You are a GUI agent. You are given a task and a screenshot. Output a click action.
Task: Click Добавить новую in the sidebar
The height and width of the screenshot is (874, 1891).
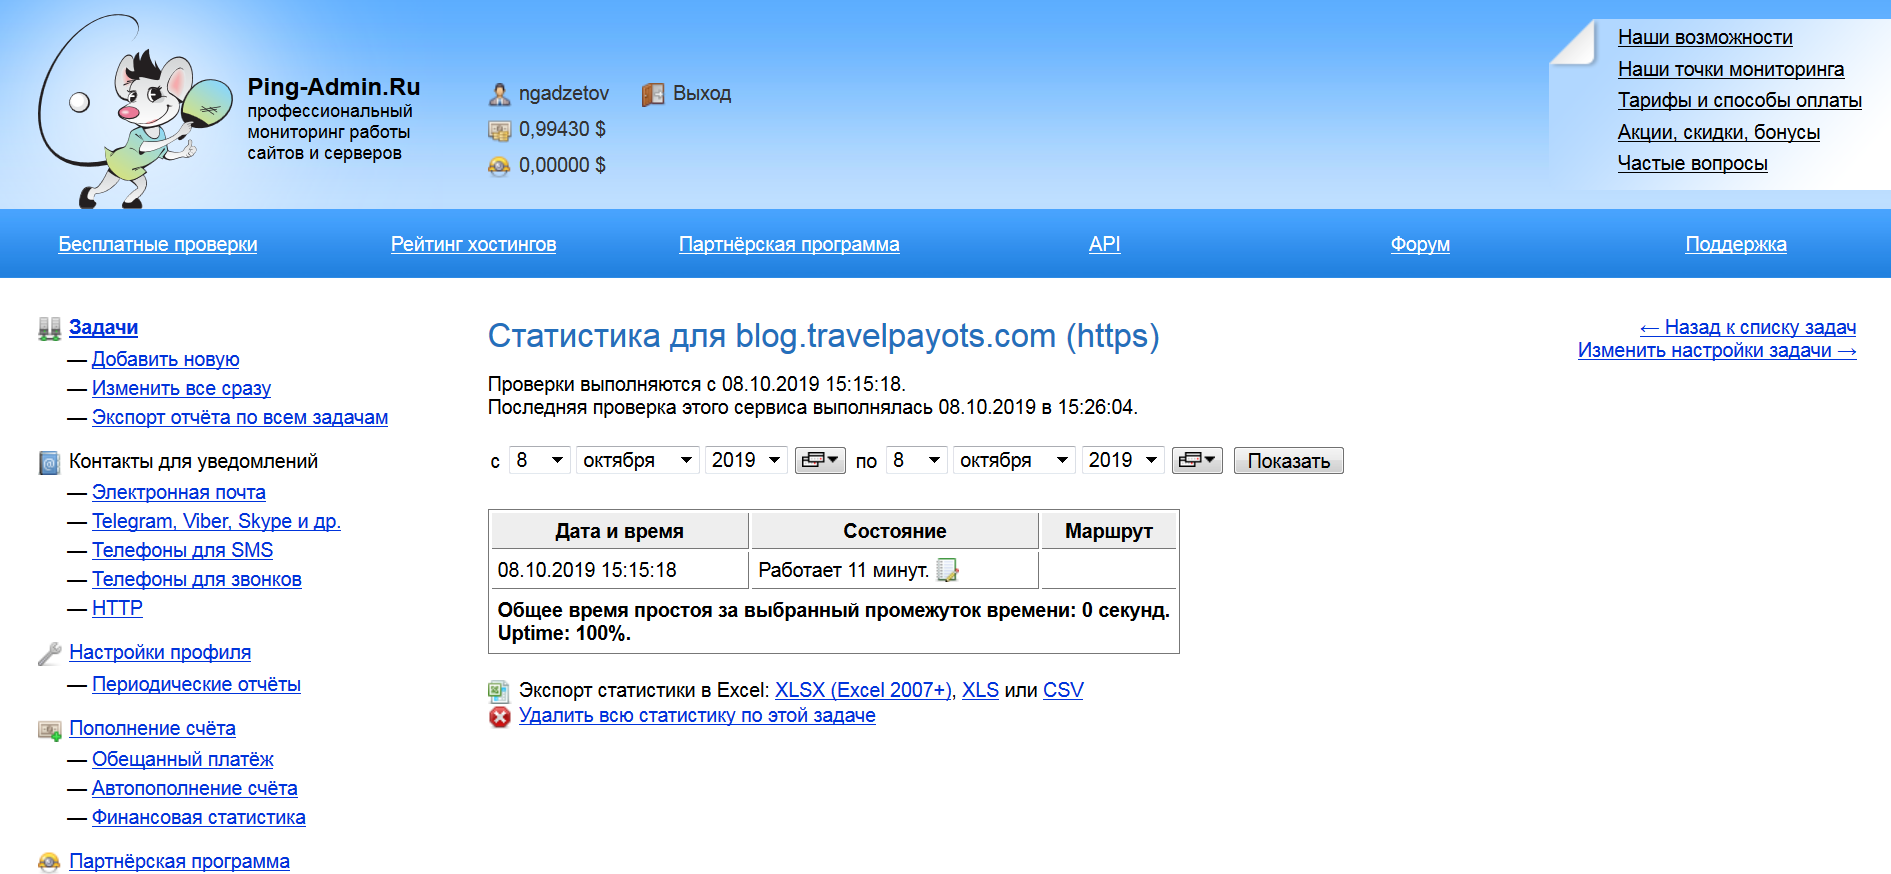coord(166,359)
